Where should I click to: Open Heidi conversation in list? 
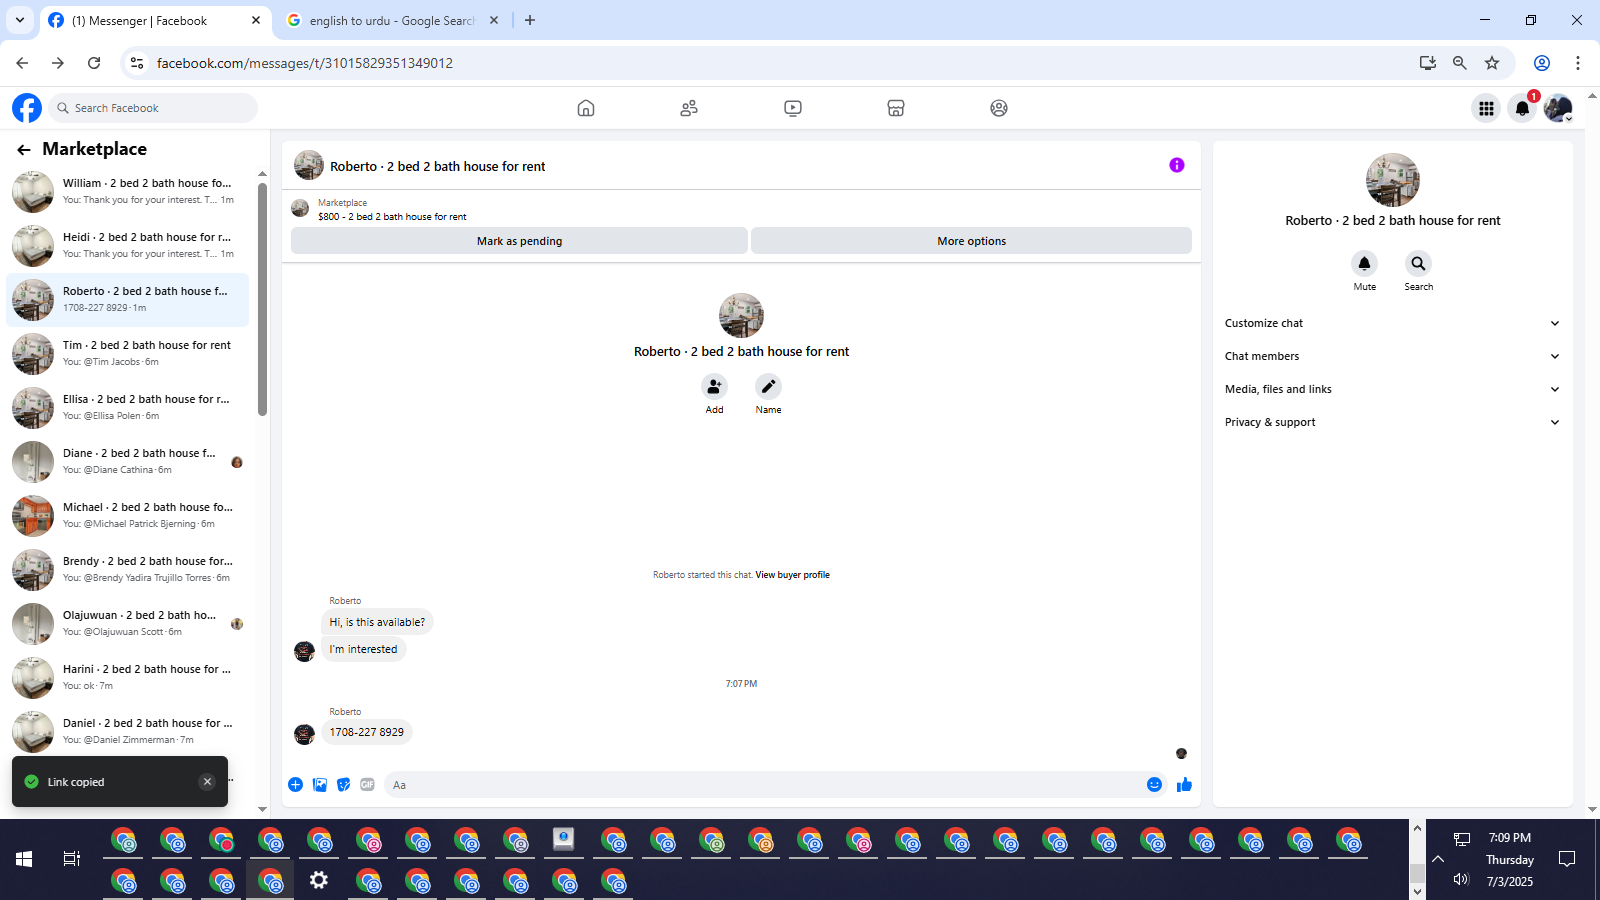[x=128, y=245]
